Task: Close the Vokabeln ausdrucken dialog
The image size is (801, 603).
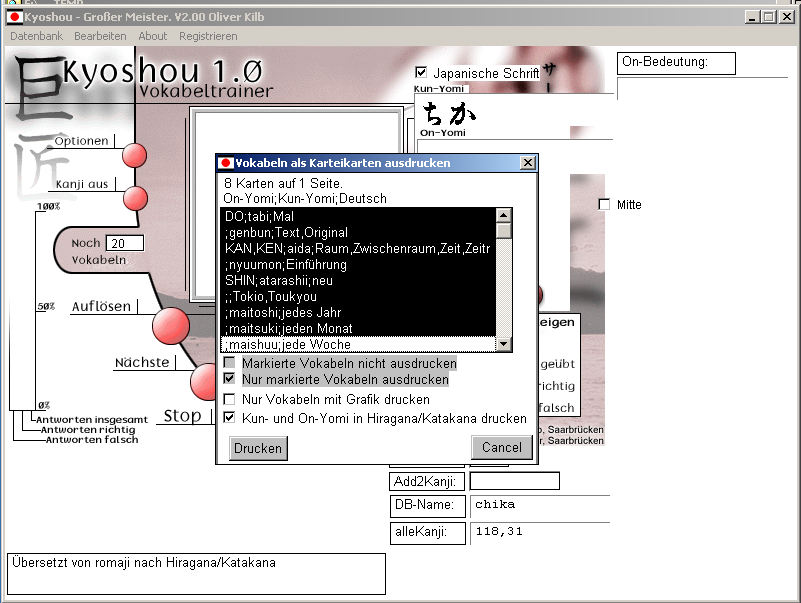Action: tap(527, 163)
